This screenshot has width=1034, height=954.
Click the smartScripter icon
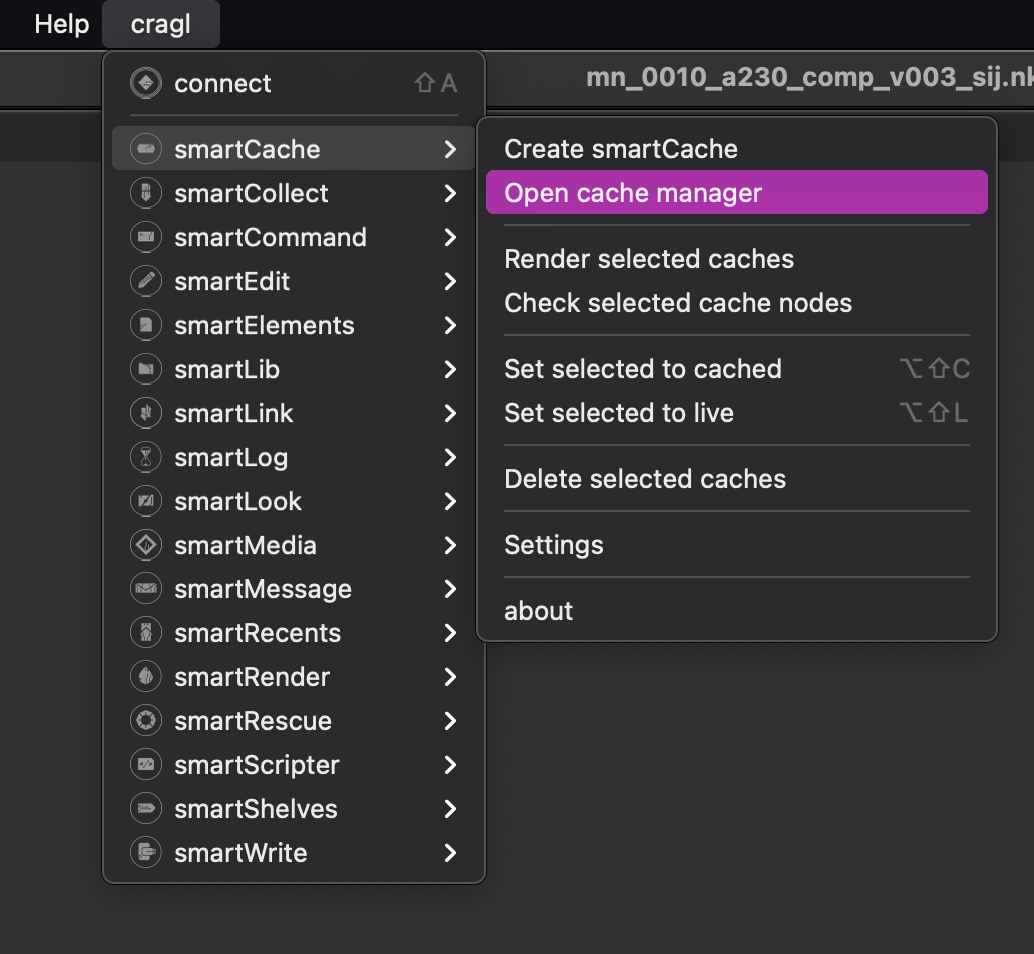(146, 764)
